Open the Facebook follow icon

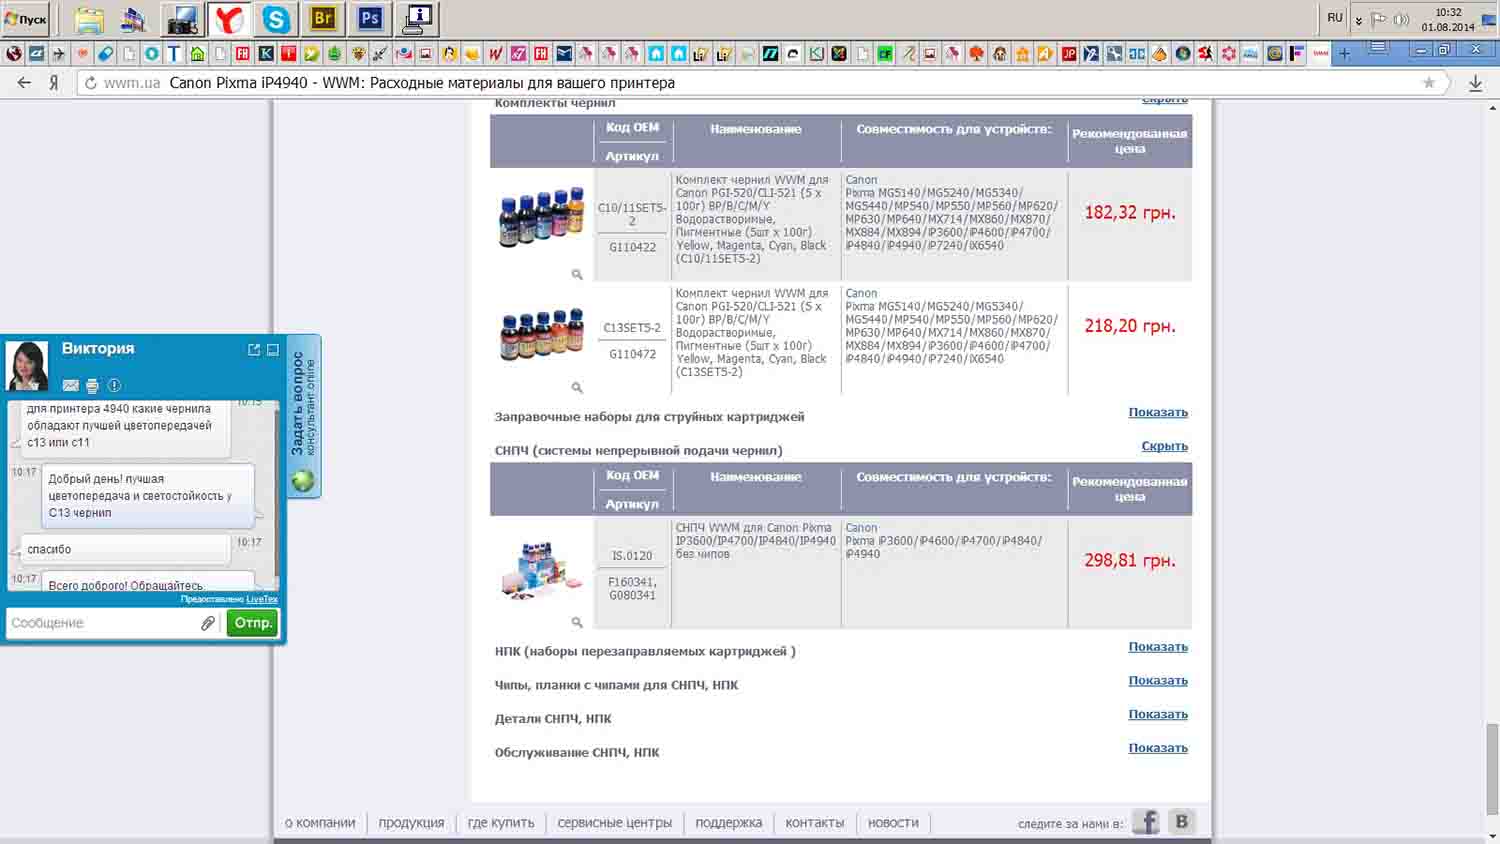pos(1146,822)
